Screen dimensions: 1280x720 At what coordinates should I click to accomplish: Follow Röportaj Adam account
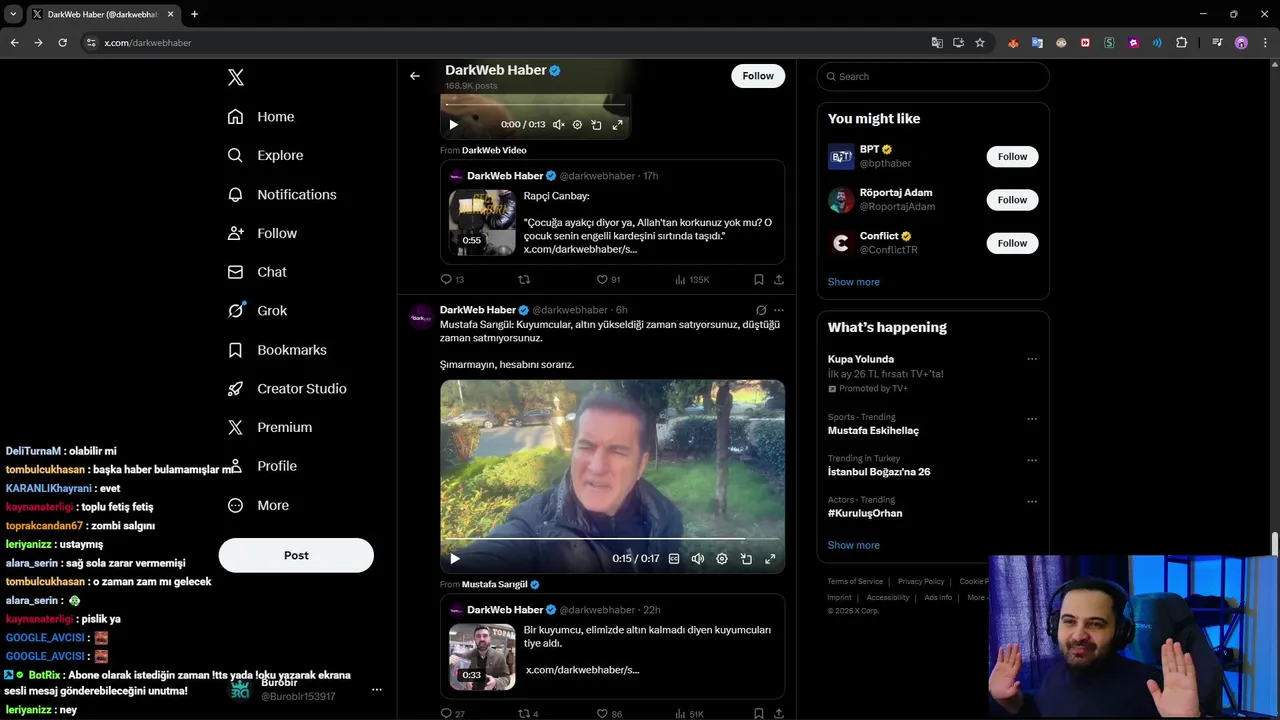[x=1012, y=200]
